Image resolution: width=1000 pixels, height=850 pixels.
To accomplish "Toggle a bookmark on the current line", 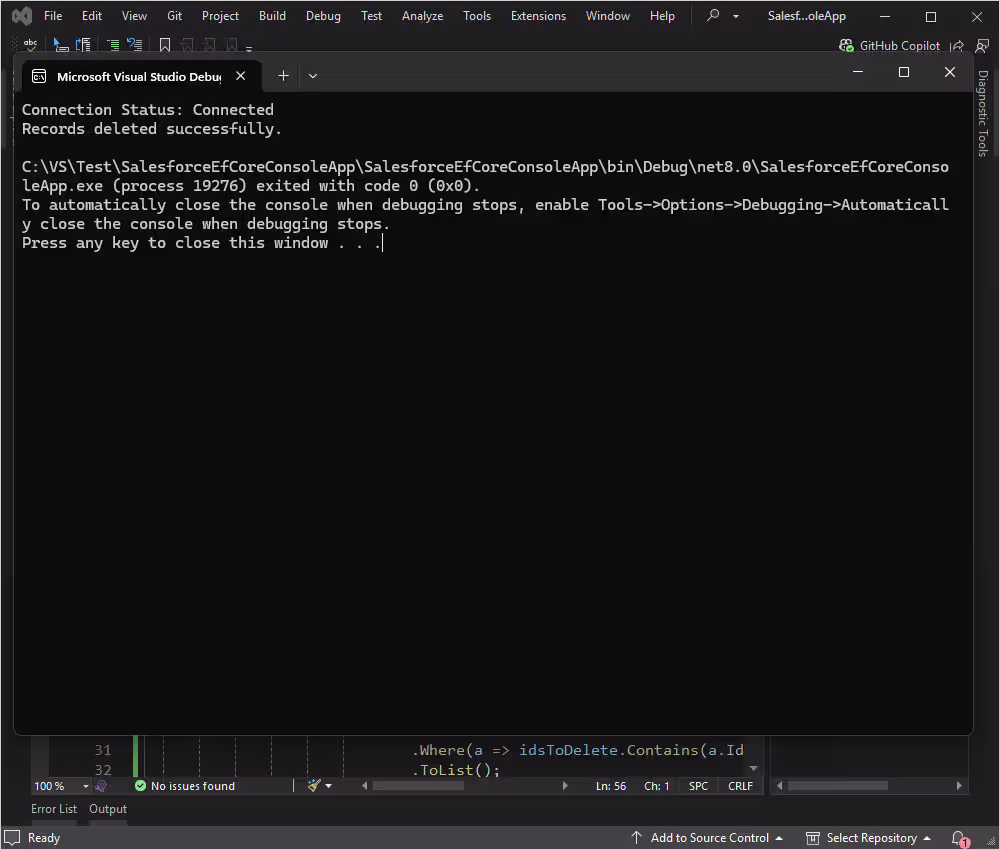I will pyautogui.click(x=164, y=44).
